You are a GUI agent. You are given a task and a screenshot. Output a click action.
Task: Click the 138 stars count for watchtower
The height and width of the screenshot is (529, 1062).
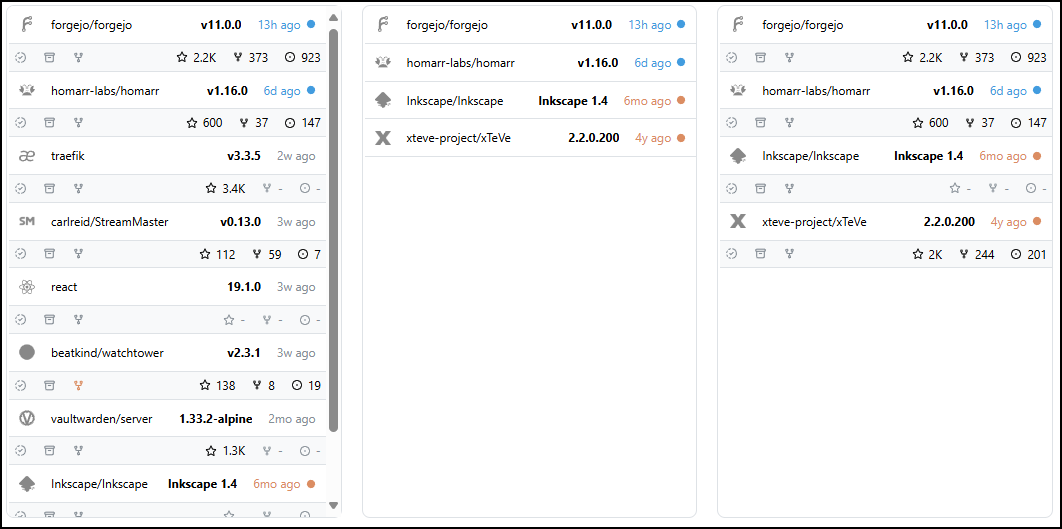pyautogui.click(x=226, y=385)
